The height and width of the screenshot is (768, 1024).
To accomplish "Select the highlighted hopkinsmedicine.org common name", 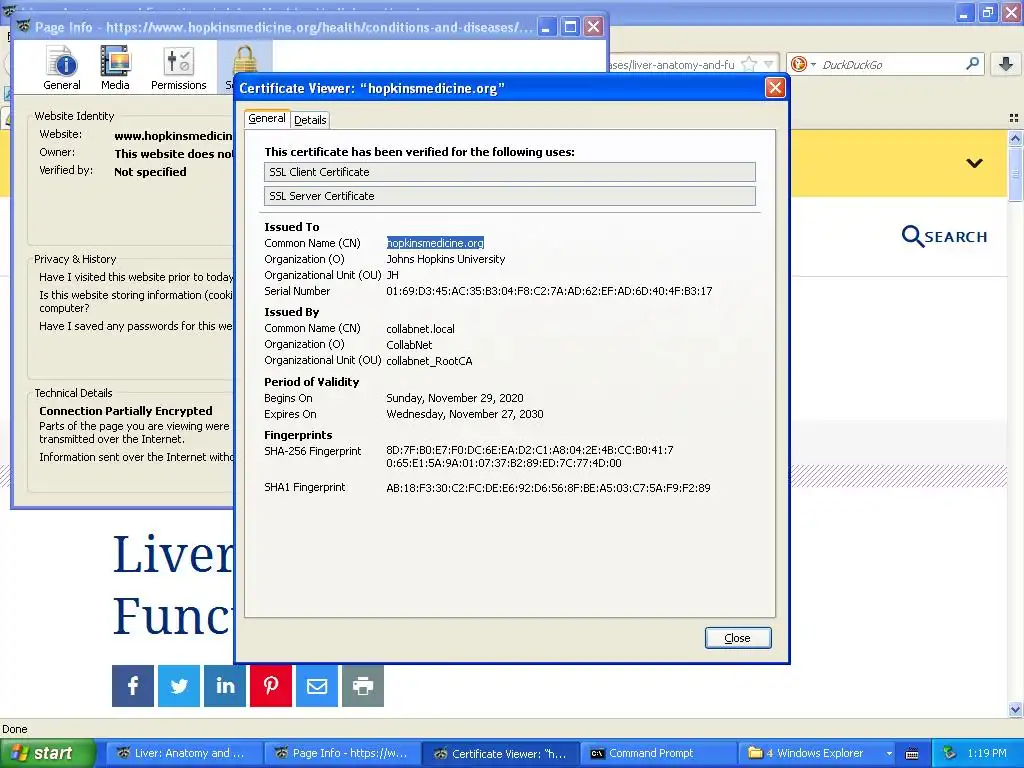I will click(435, 243).
